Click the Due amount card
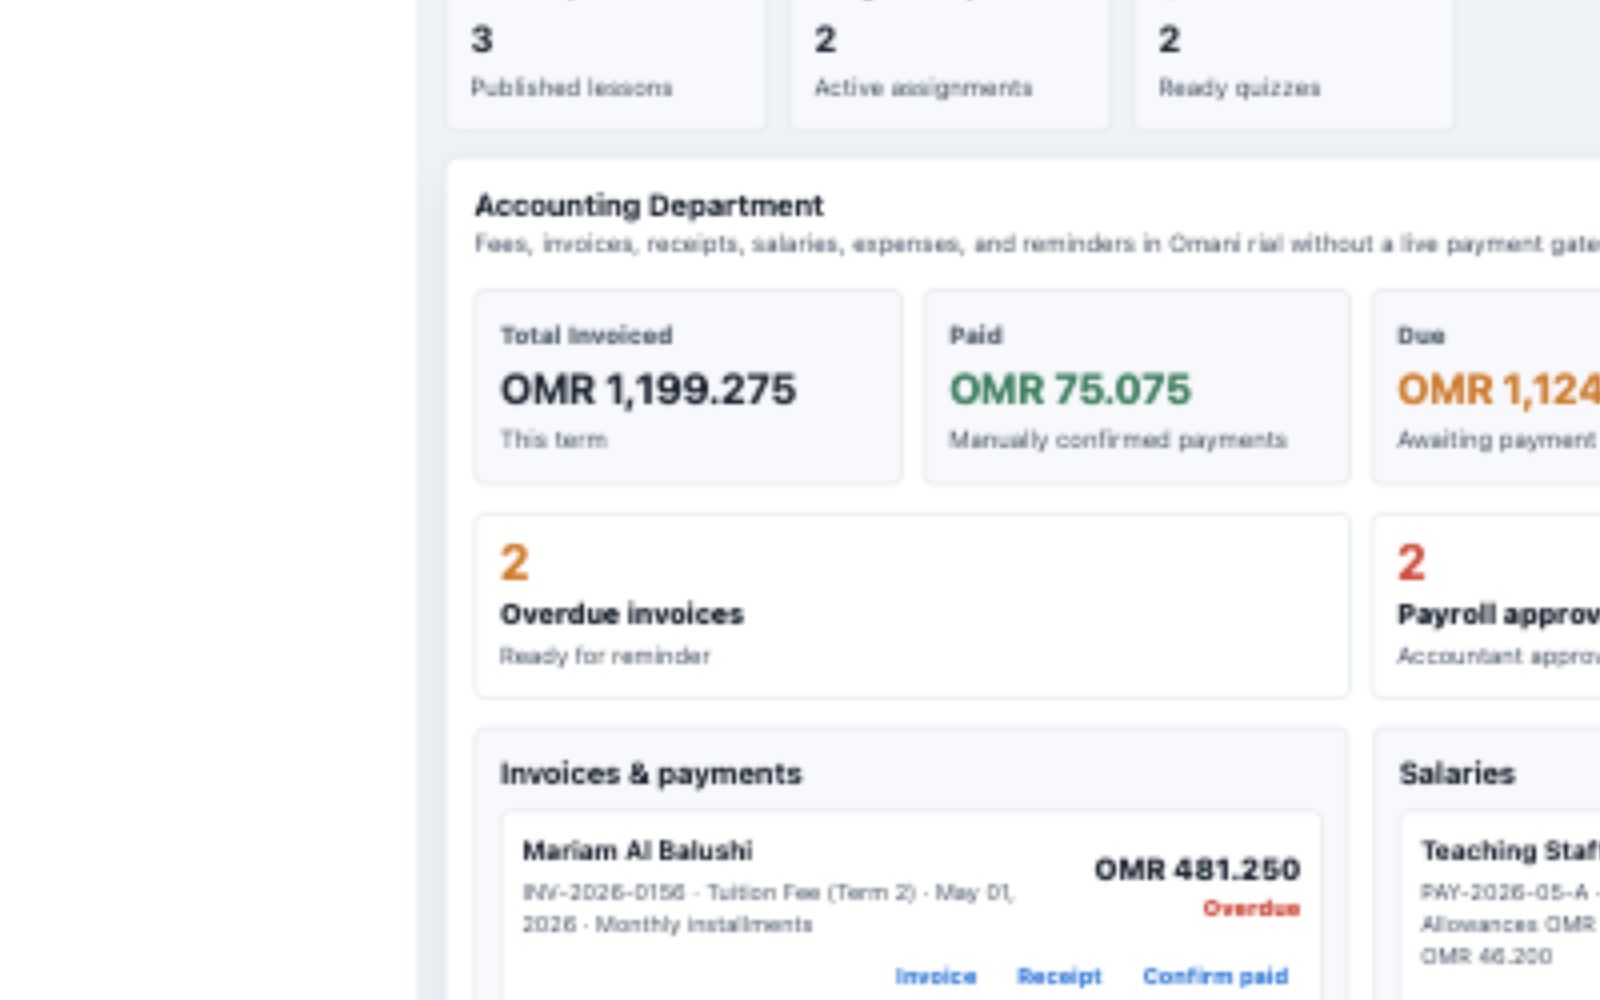This screenshot has height=1000, width=1600. tap(1486, 387)
